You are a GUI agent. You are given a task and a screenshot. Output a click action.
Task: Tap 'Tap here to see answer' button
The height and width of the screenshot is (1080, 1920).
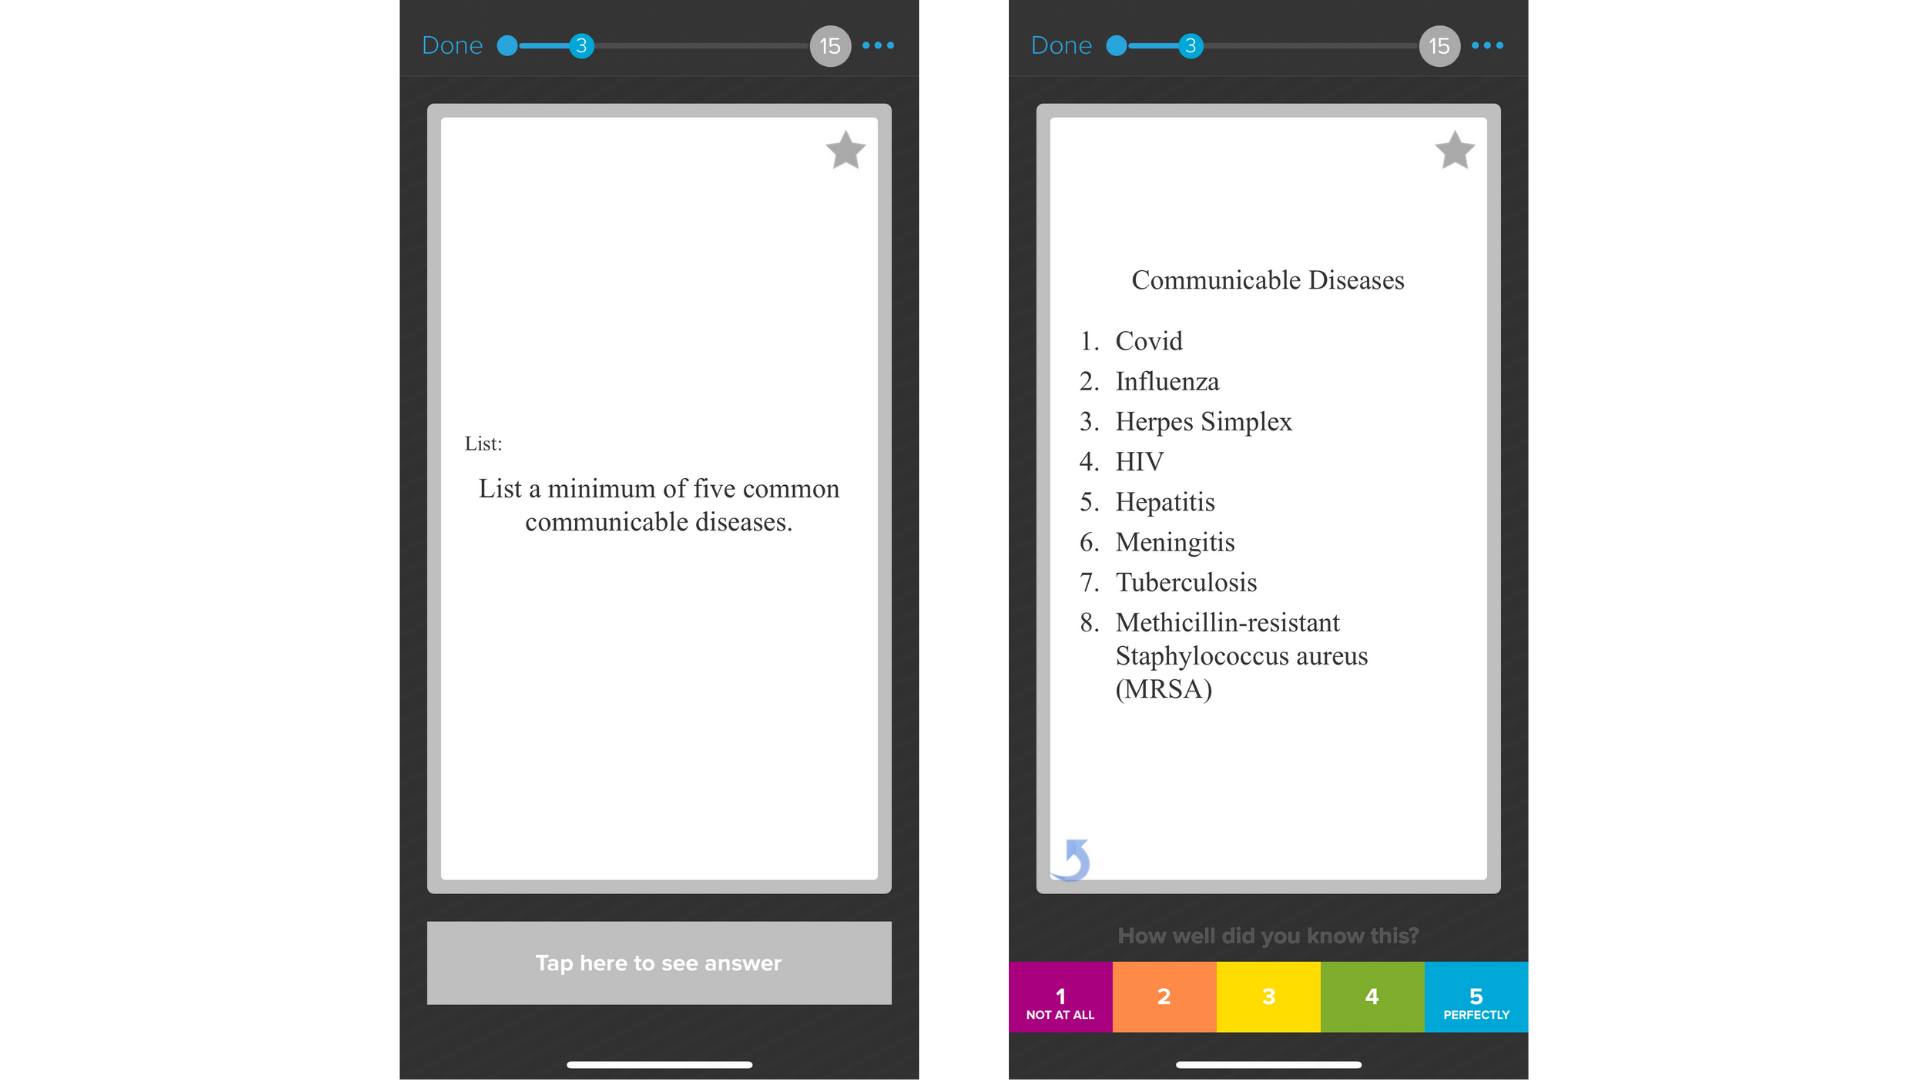tap(659, 963)
